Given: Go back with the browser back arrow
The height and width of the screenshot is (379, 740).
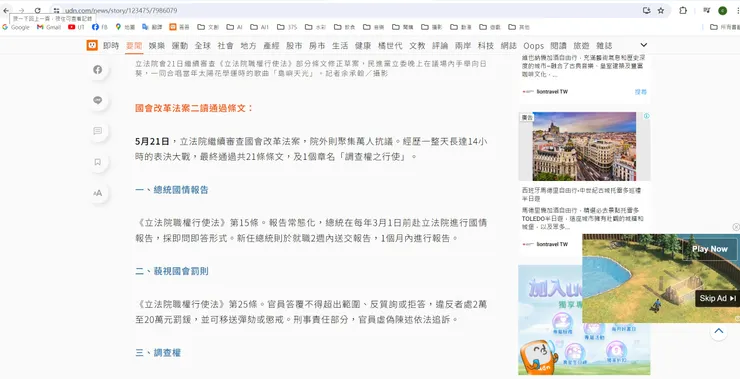Looking at the screenshot, I should pos(6,10).
